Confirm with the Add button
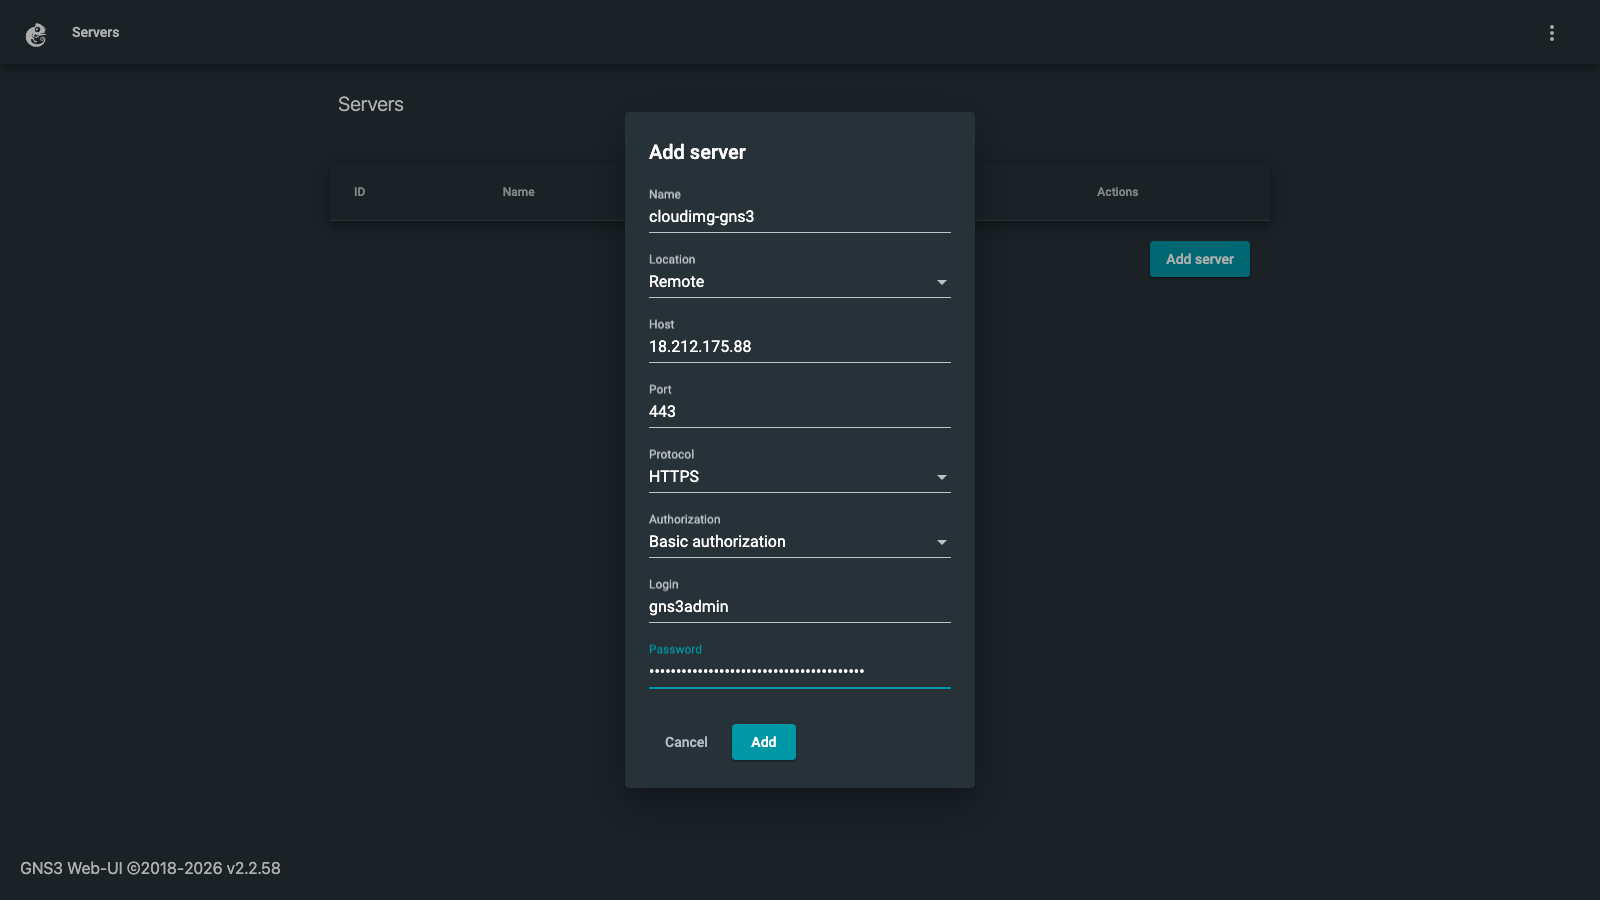This screenshot has width=1600, height=900. tap(764, 742)
